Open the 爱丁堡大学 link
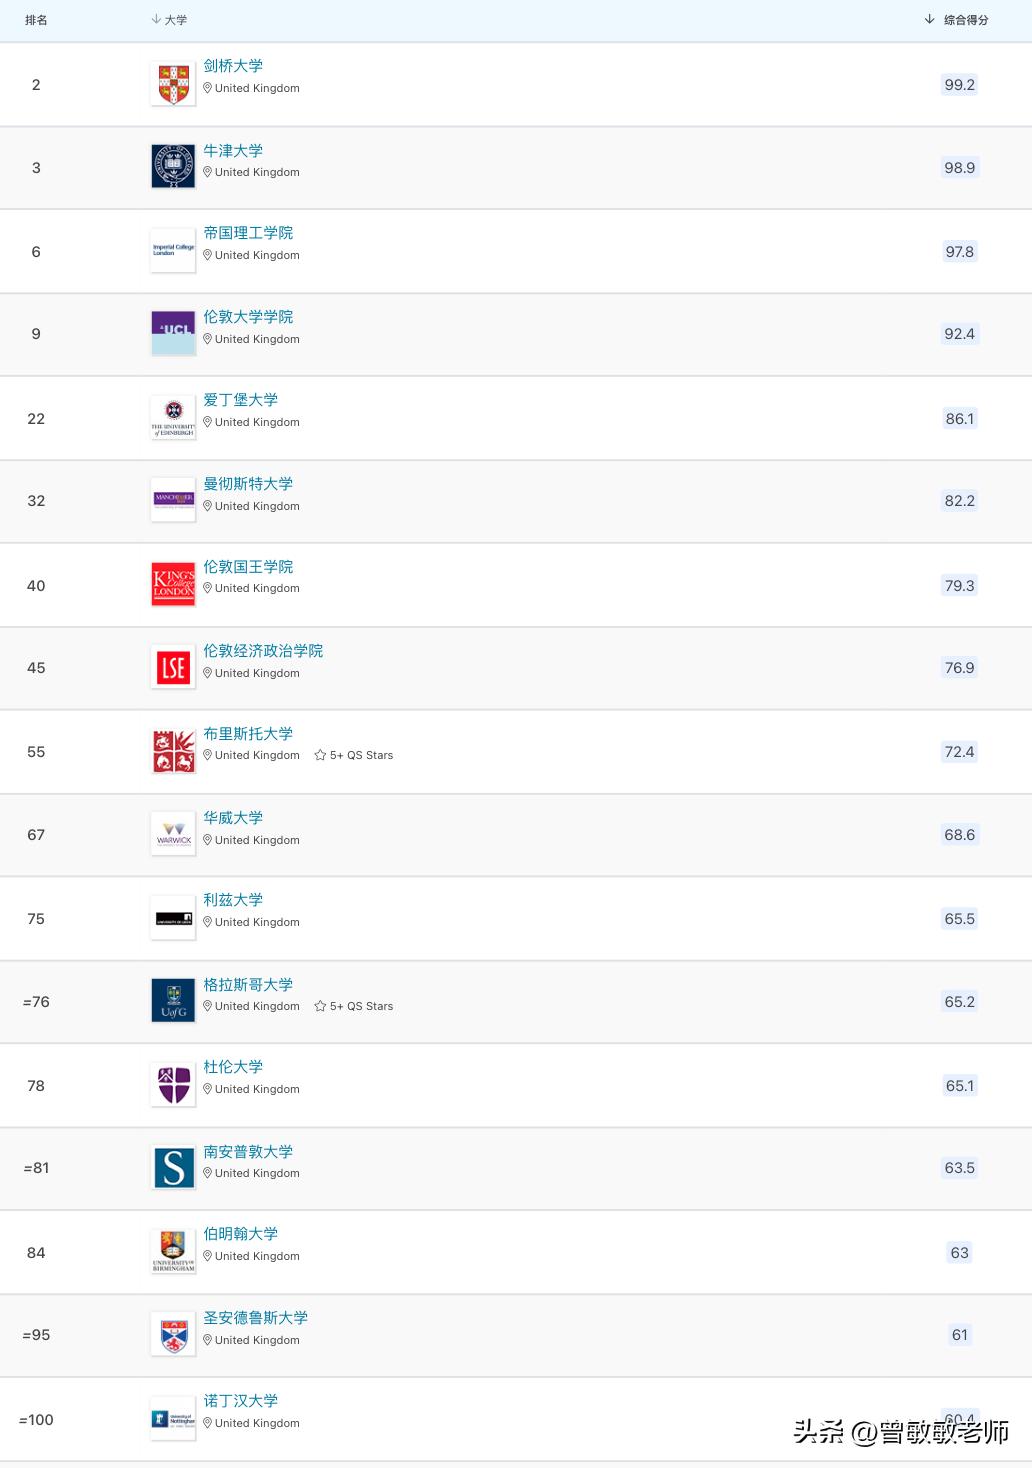Viewport: 1032px width, 1468px height. click(x=240, y=400)
